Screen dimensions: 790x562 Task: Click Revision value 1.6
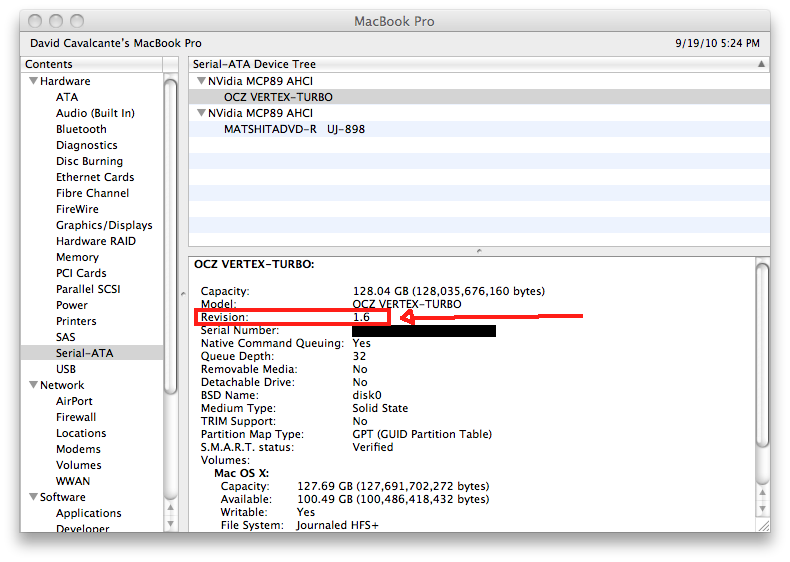tap(361, 317)
